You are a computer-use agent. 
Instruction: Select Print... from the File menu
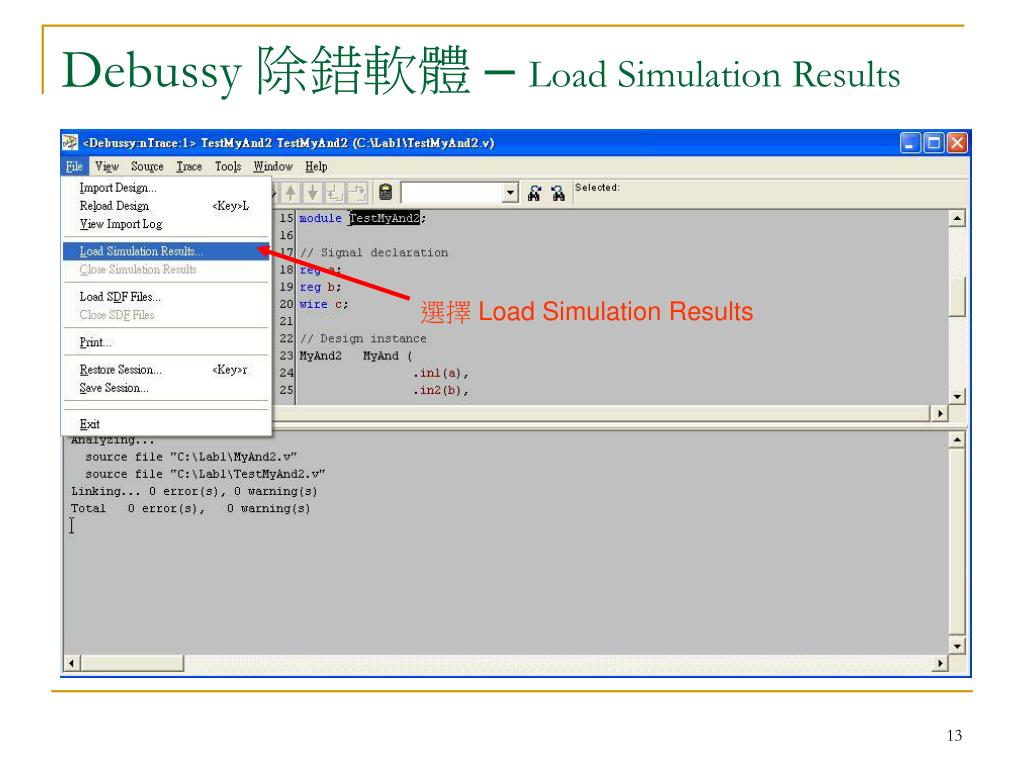point(166,342)
